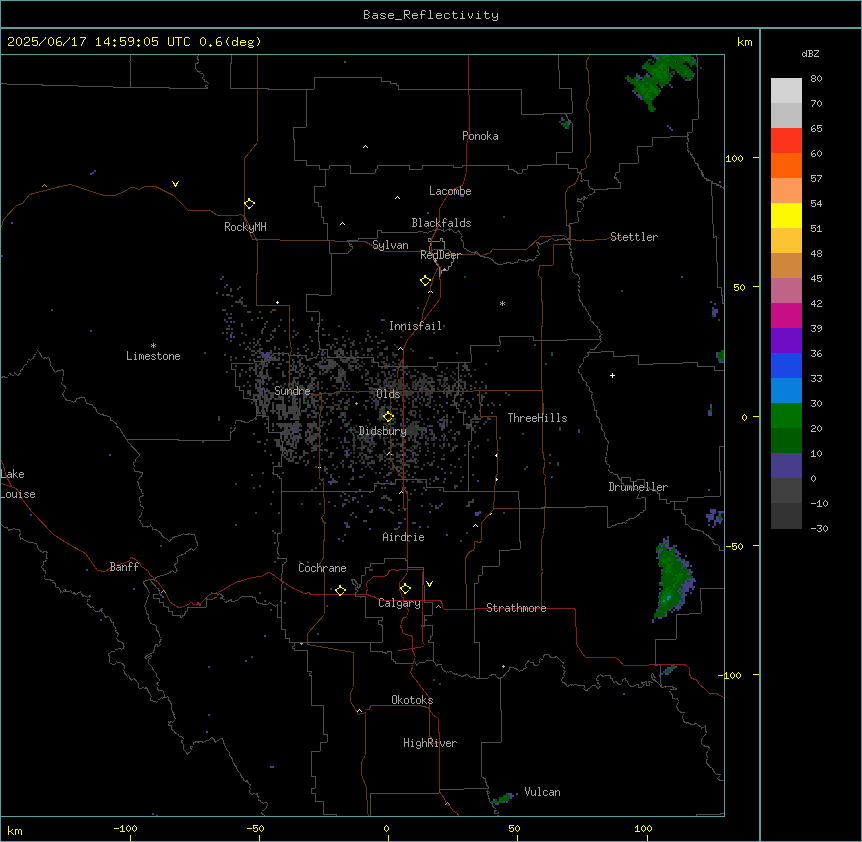
Task: Click the ThreeHills town label
Action: pyautogui.click(x=537, y=418)
